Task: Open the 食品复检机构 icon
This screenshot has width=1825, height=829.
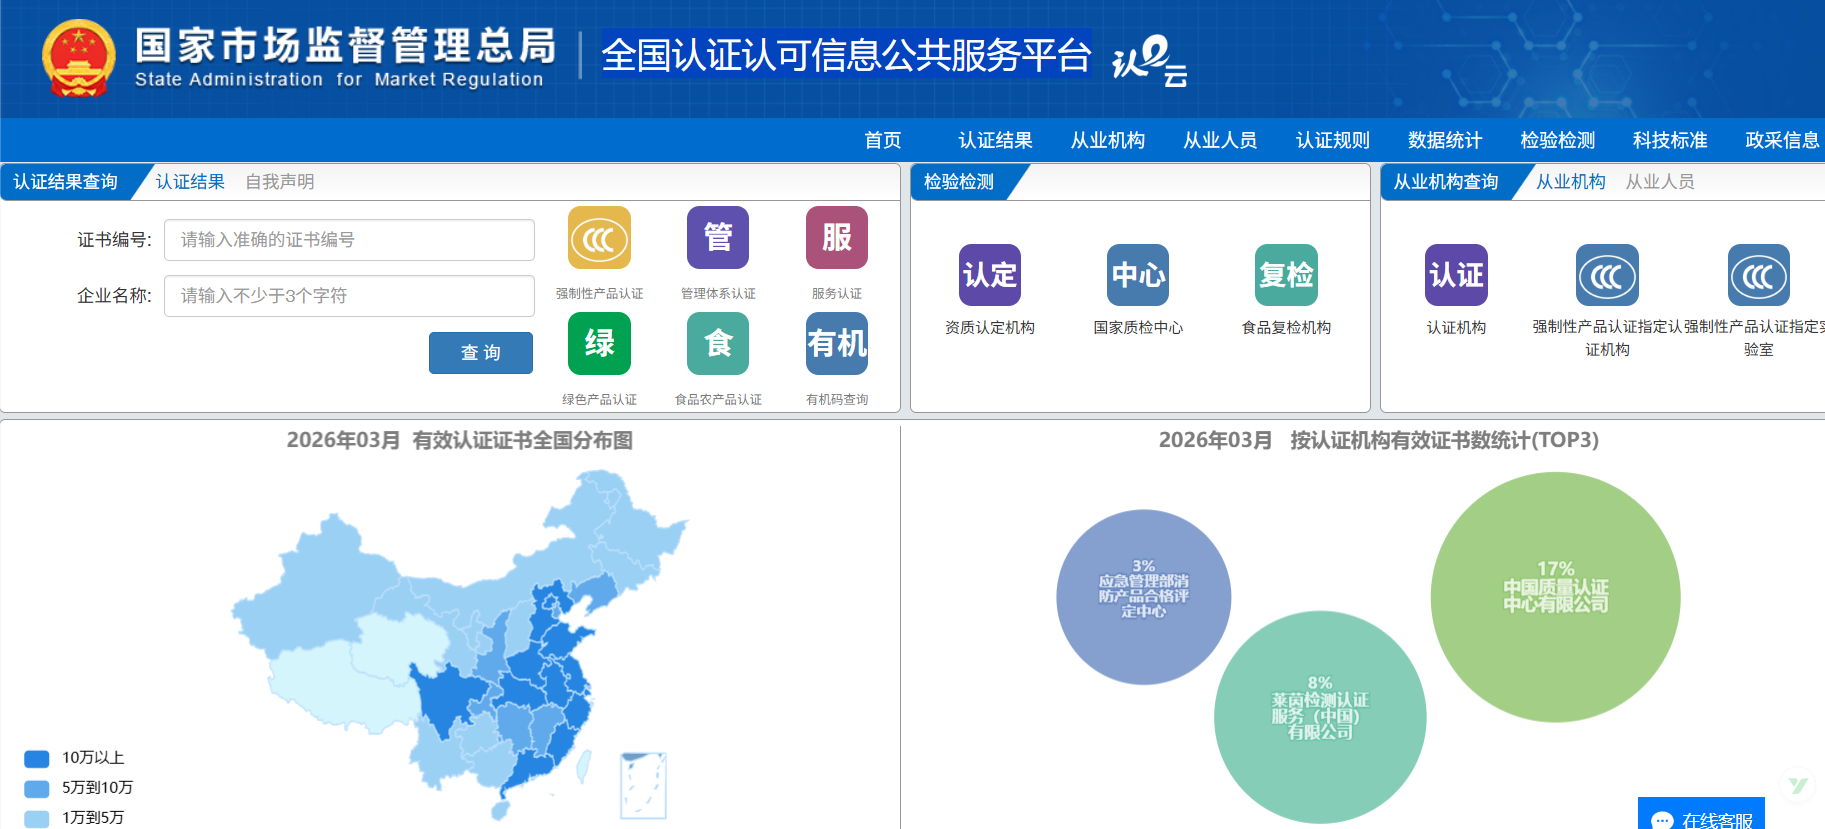Action: 1286,275
